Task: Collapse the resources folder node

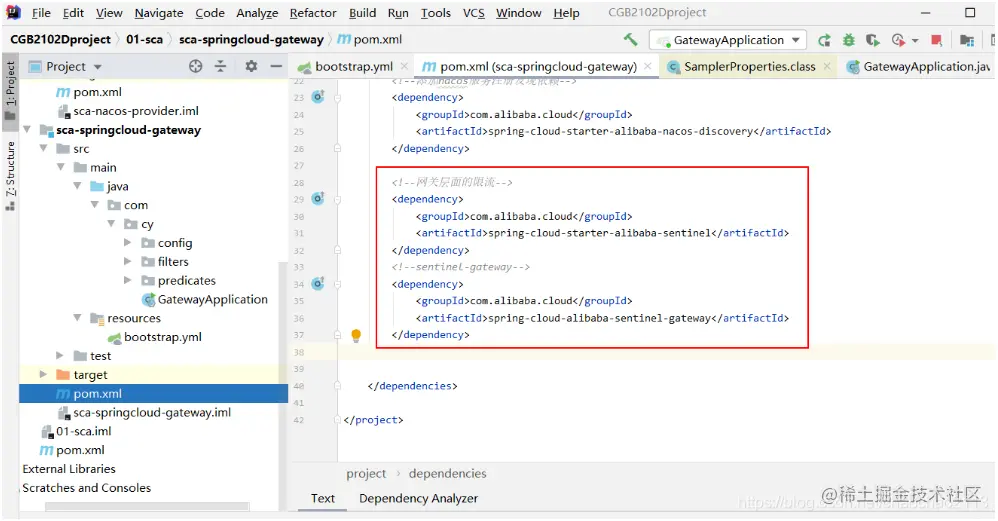Action: point(77,317)
